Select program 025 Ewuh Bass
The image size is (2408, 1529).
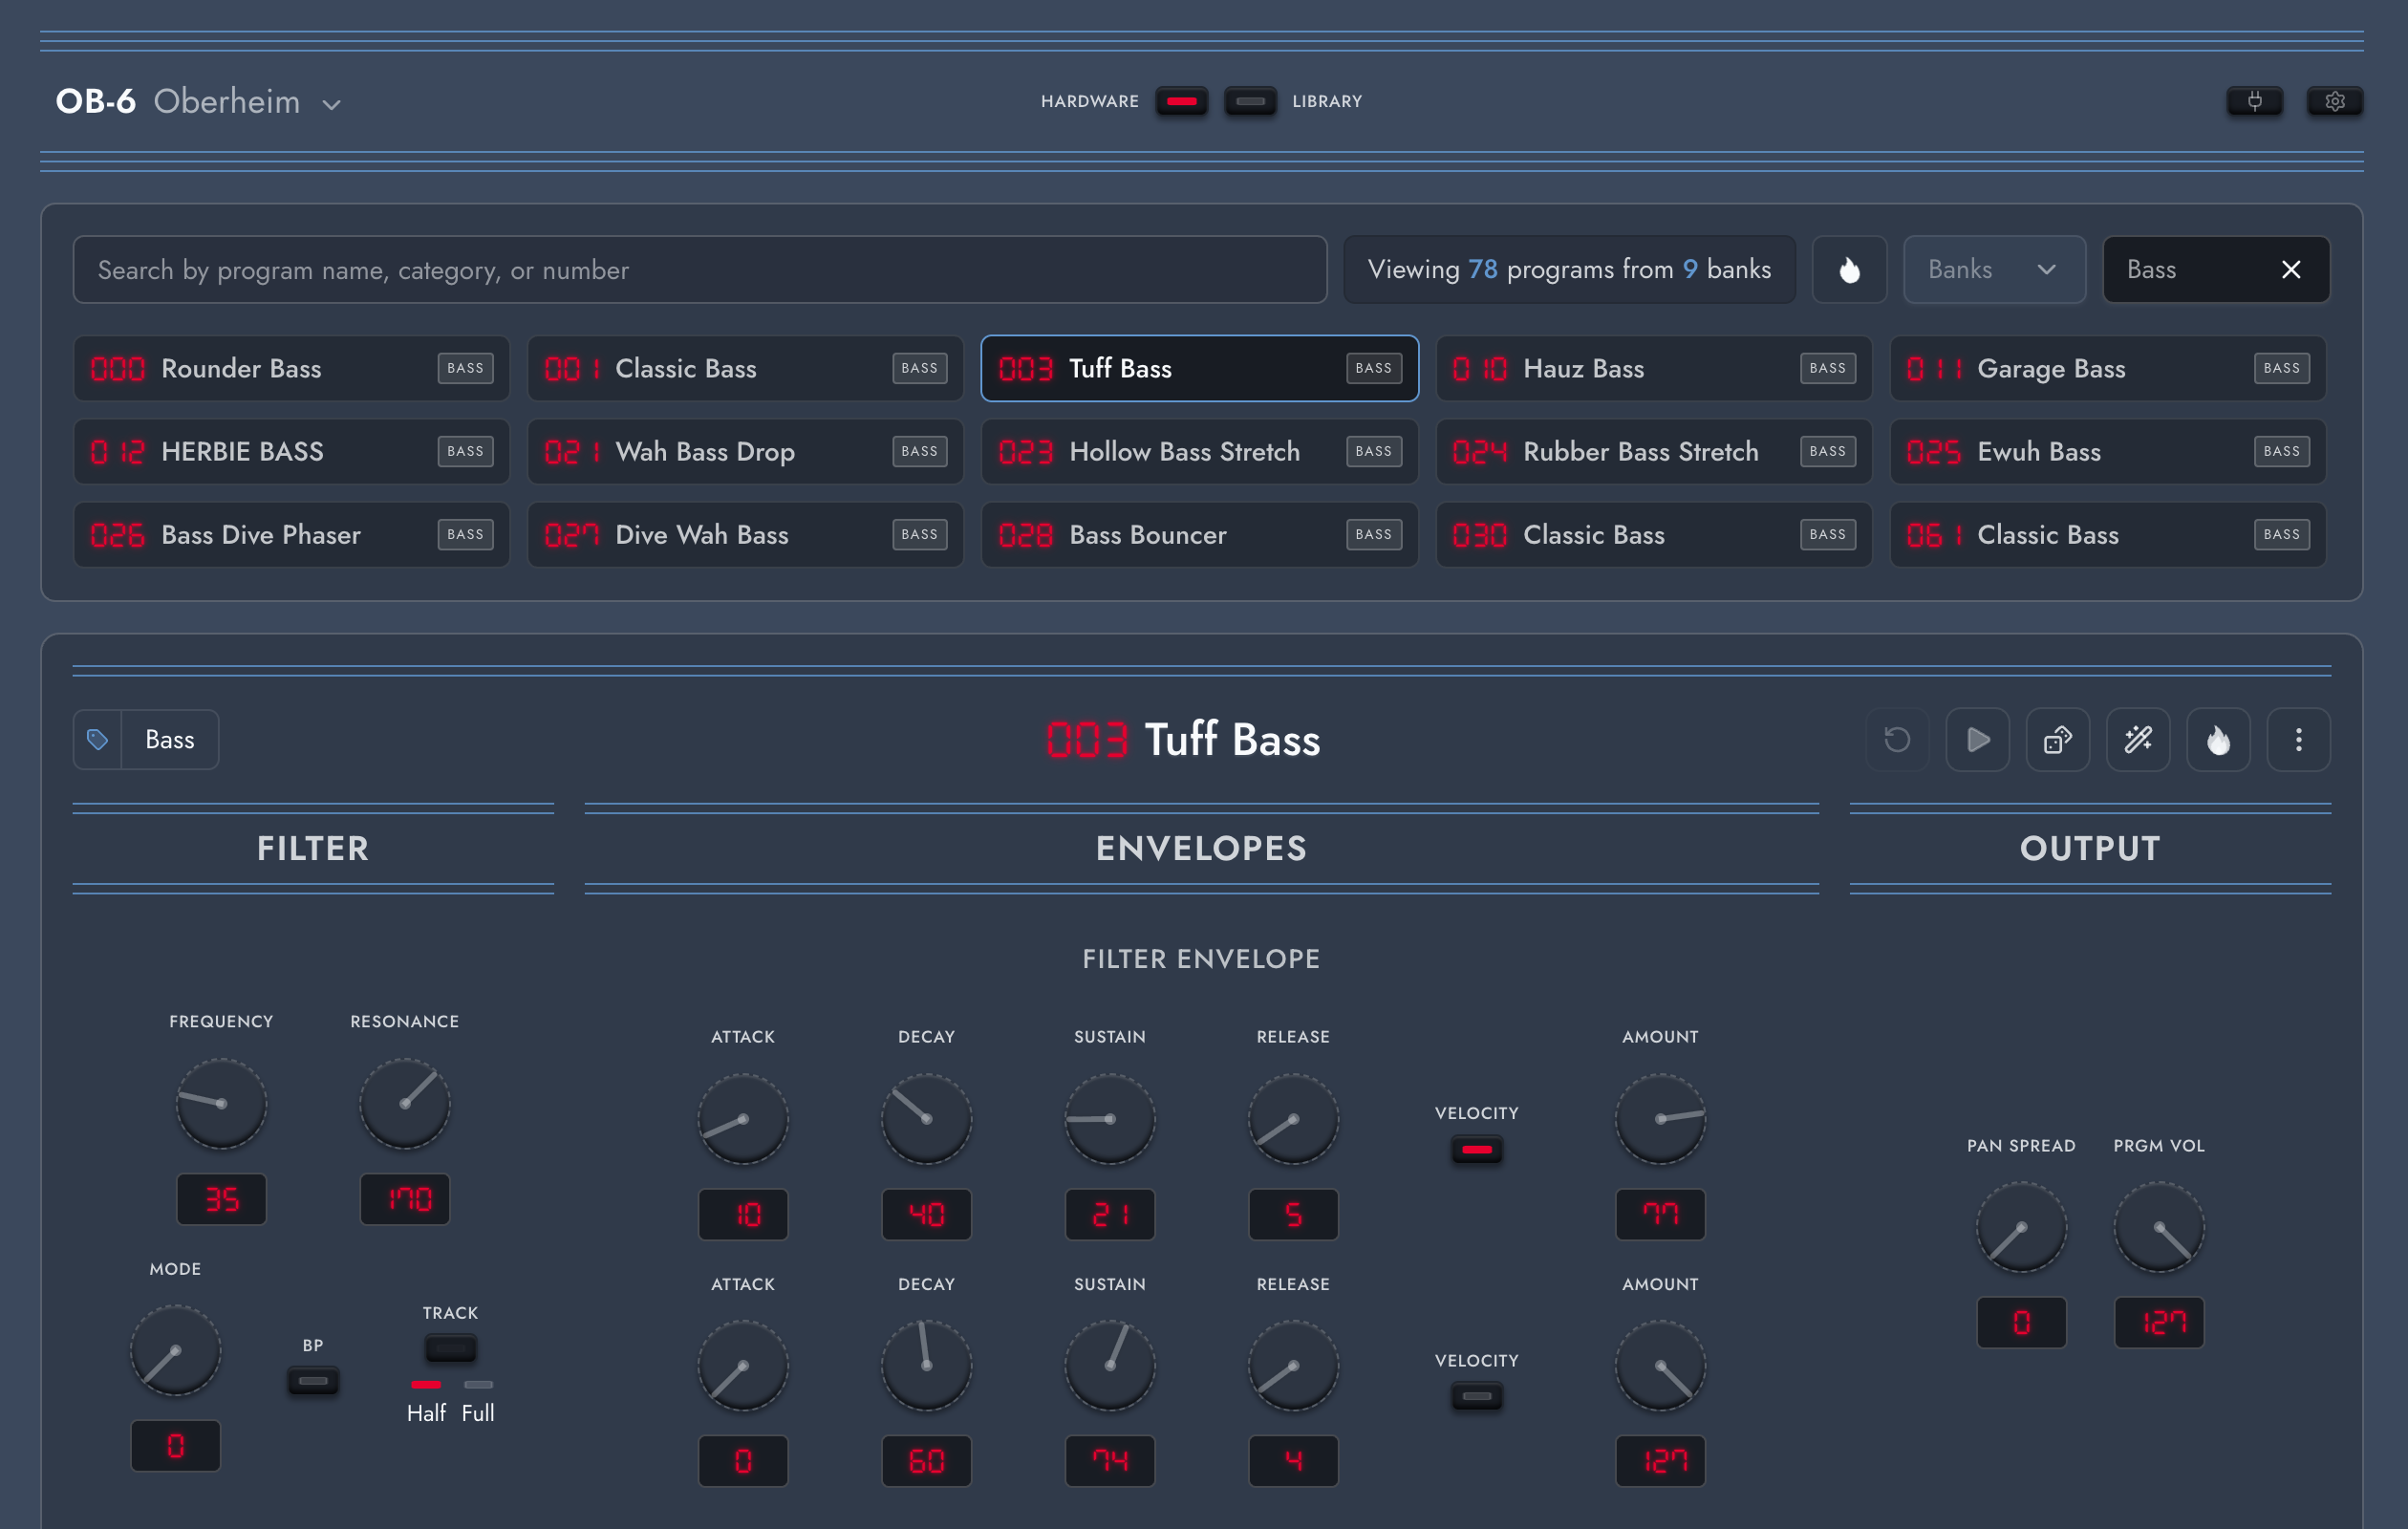2108,451
